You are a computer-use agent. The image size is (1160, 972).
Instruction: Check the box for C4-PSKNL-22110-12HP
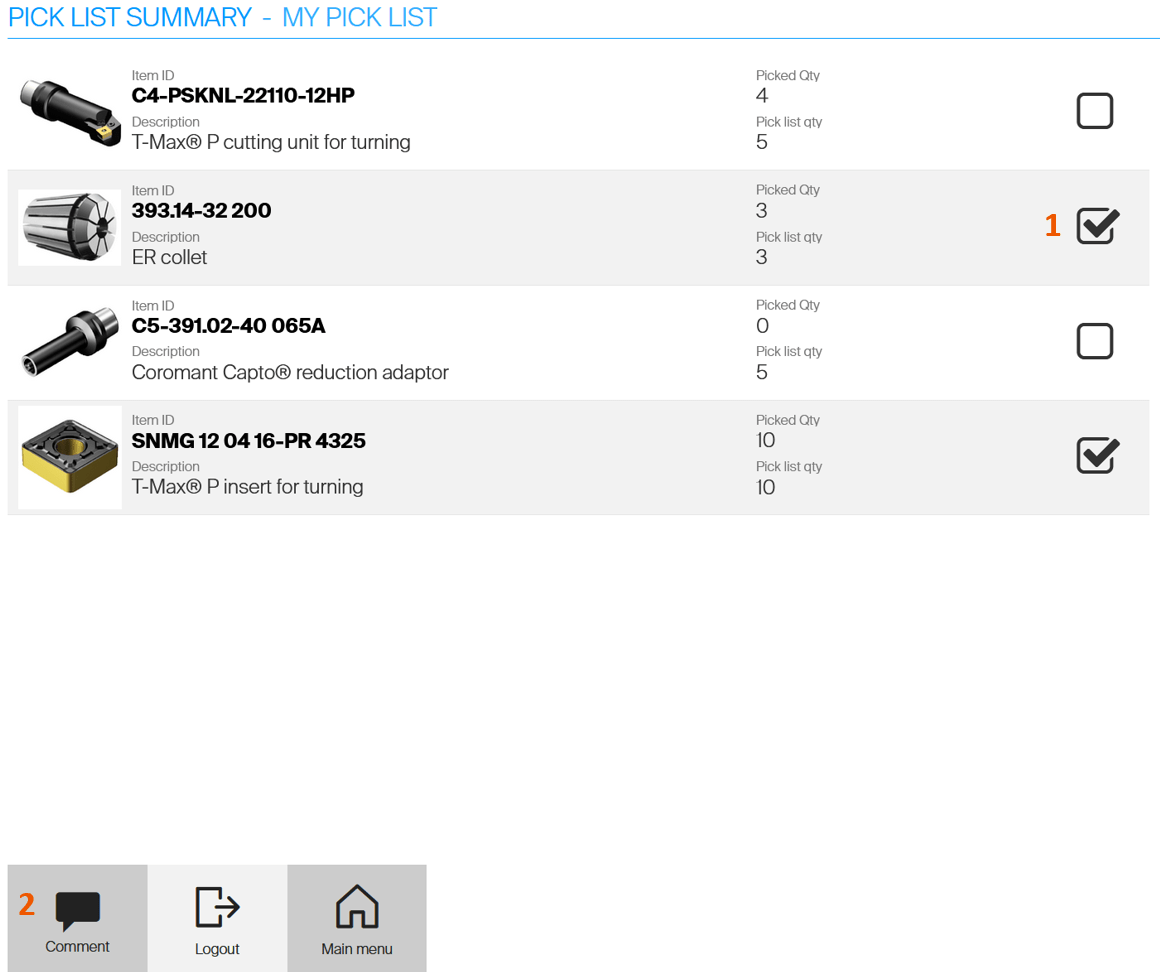coord(1095,111)
